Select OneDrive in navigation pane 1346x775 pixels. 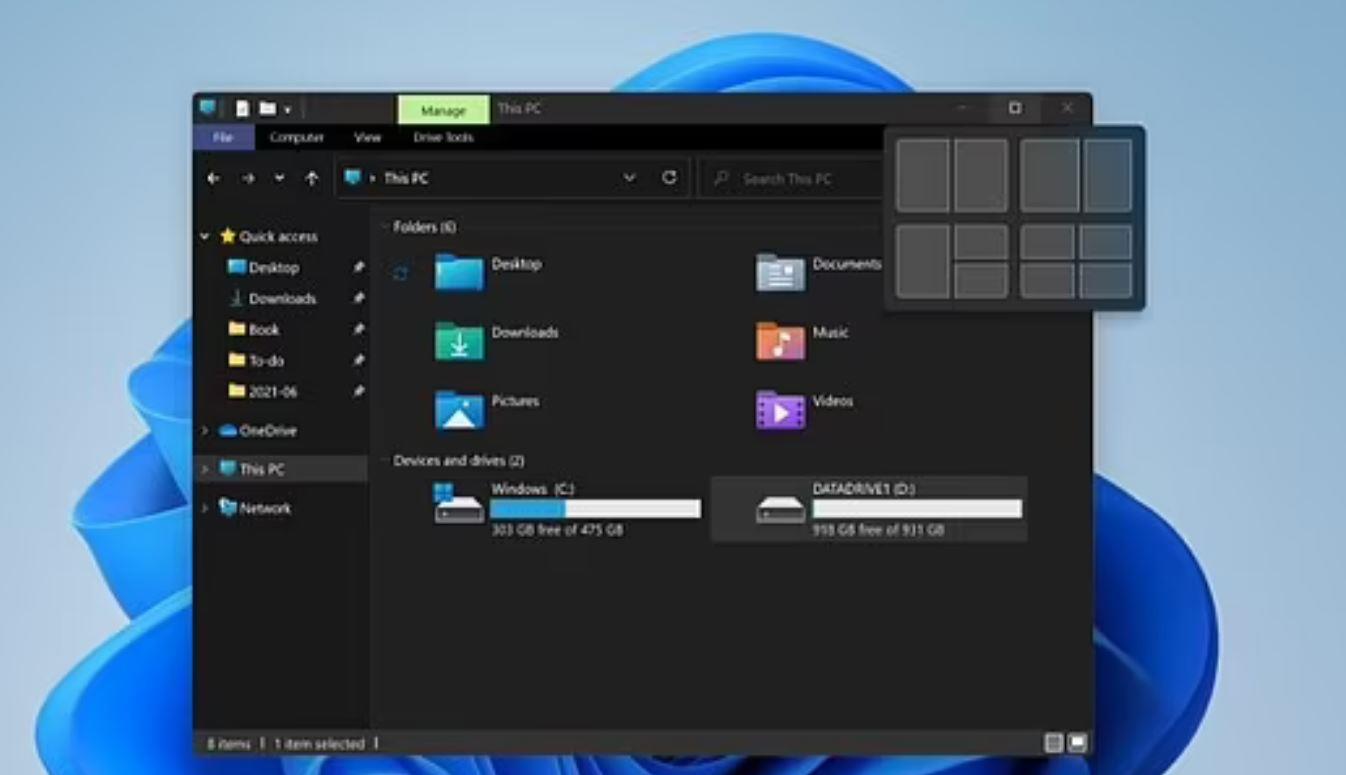258,430
